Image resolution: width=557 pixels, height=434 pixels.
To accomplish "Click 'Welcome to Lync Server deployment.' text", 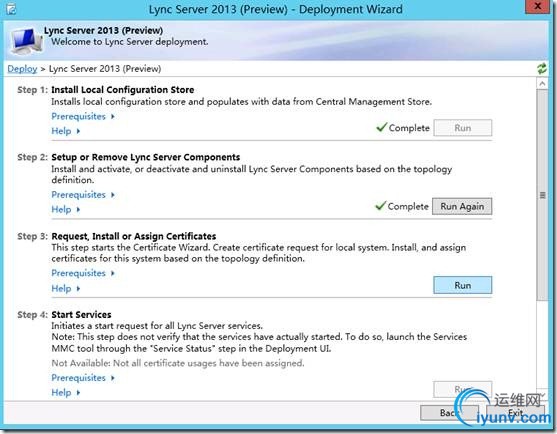I will pos(129,42).
